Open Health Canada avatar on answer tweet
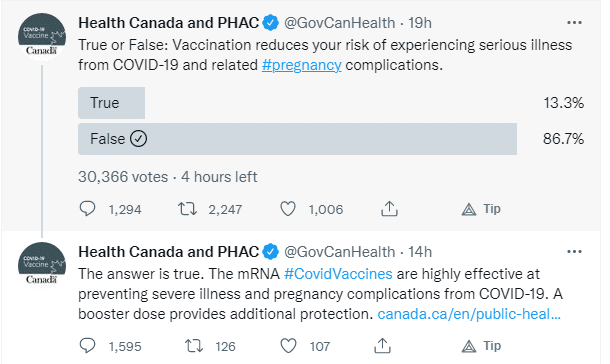This screenshot has width=610, height=364. point(42,266)
